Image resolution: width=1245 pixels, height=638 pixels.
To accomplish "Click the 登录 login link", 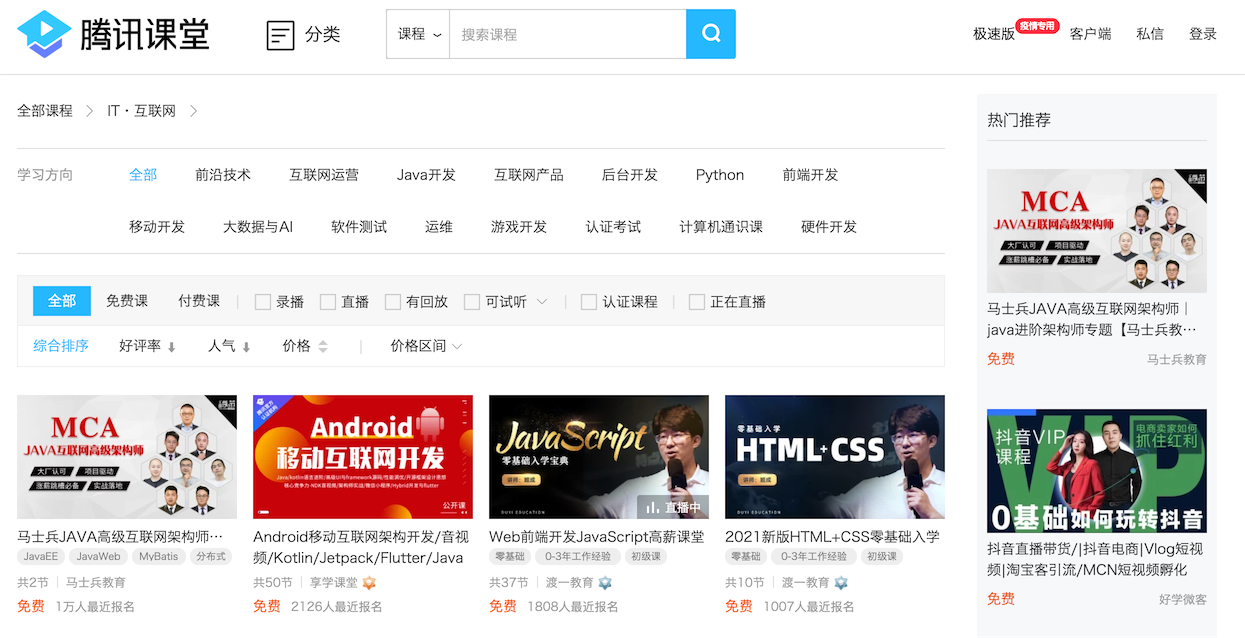I will [x=1203, y=34].
